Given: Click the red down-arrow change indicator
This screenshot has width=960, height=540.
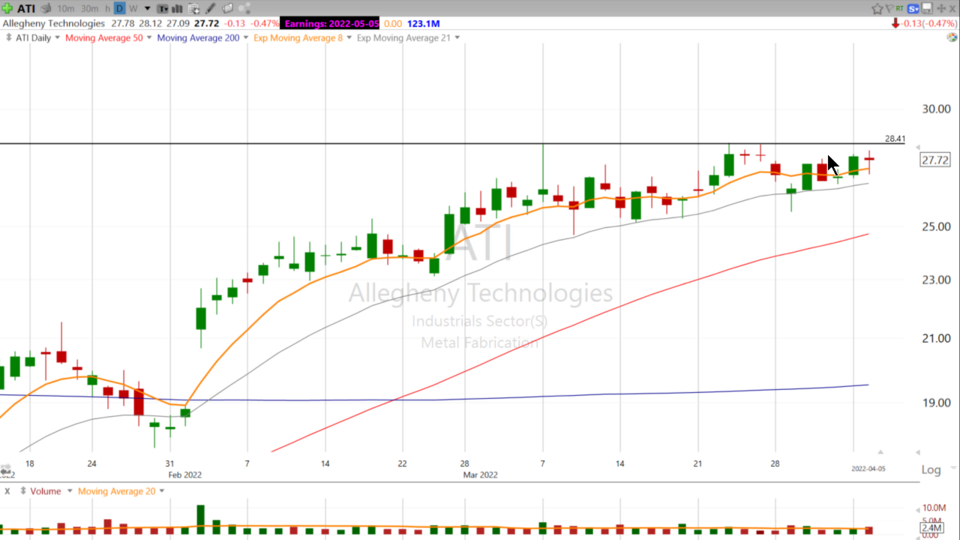Looking at the screenshot, I should tap(895, 23).
